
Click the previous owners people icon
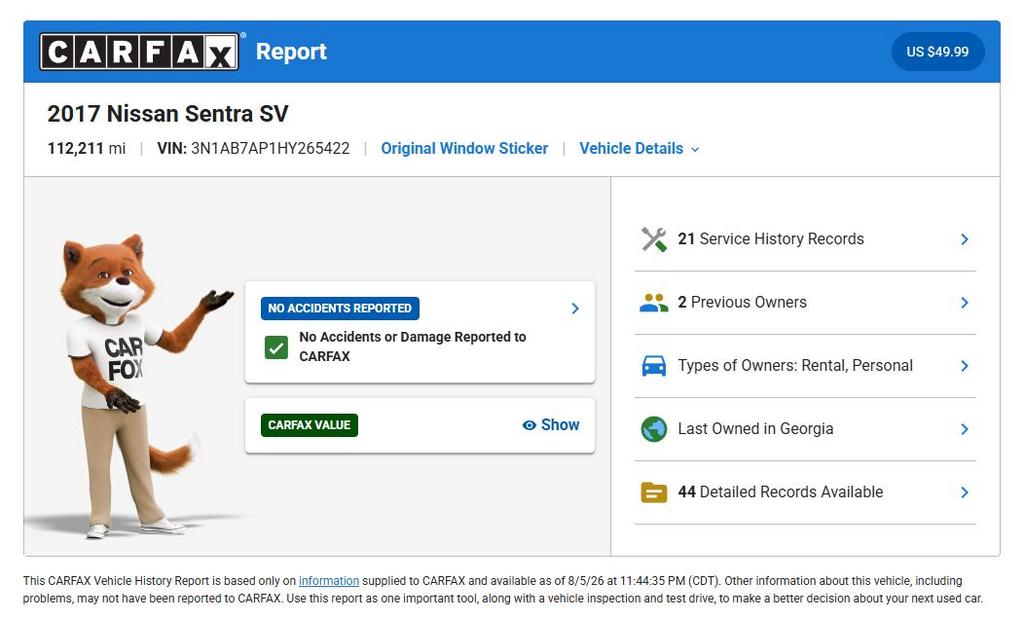pyautogui.click(x=654, y=302)
